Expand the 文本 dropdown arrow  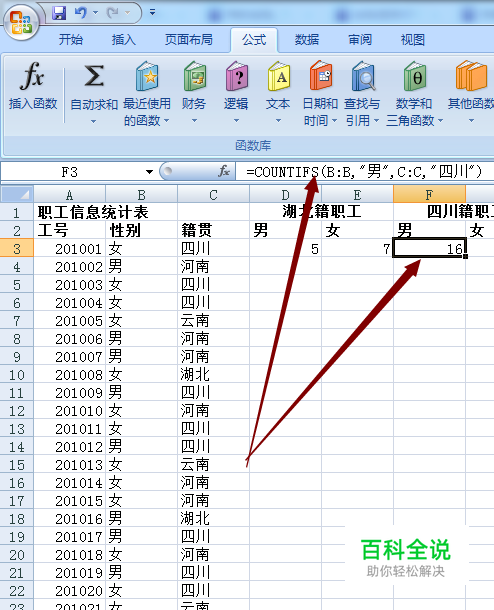278,121
